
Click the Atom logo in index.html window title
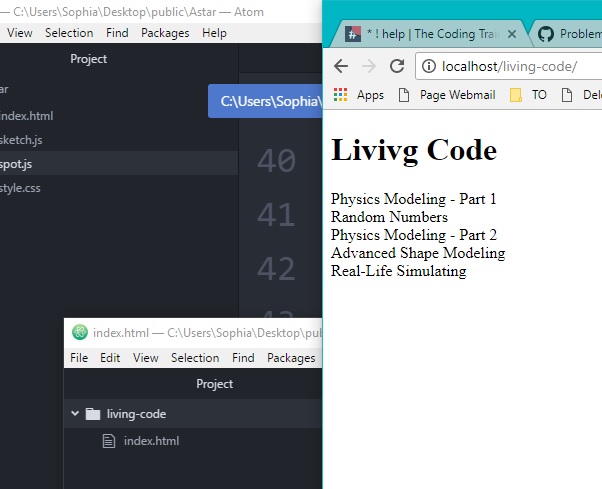tap(80, 333)
